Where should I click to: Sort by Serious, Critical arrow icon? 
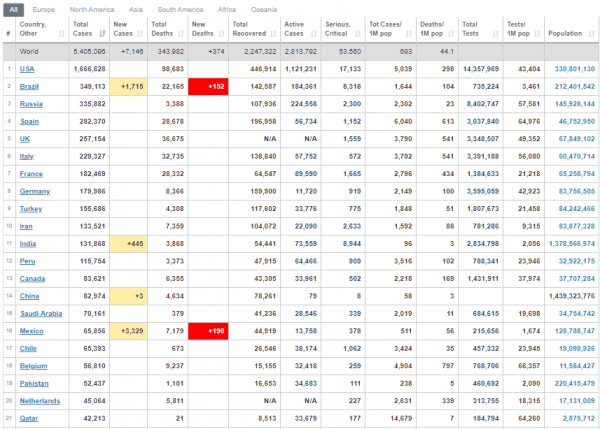358,34
